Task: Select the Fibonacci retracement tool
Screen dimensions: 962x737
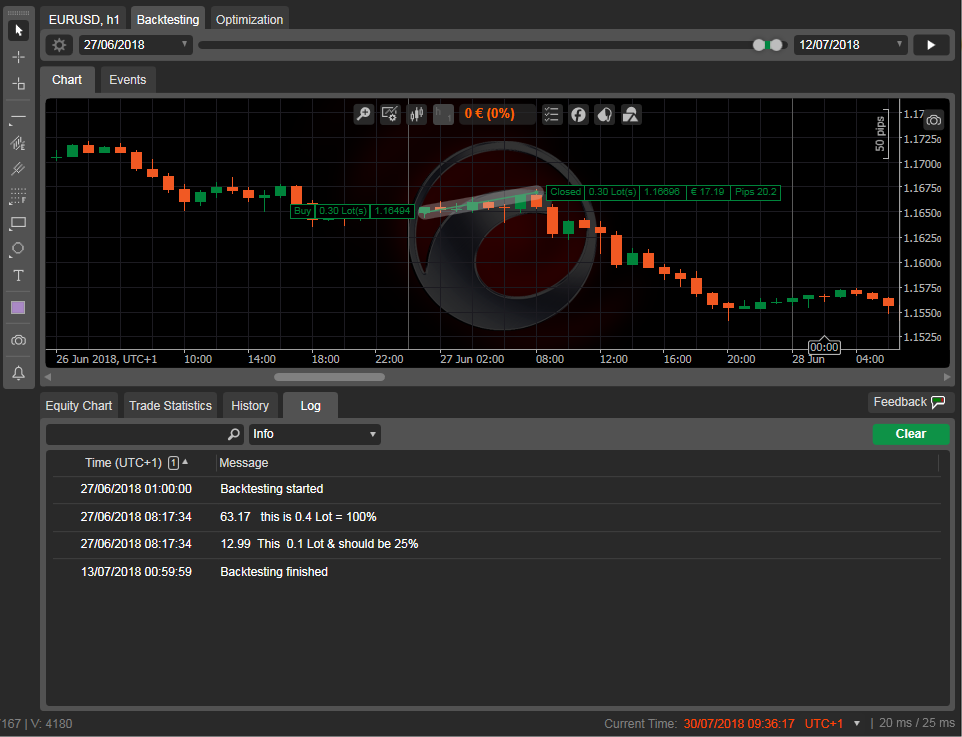Action: point(18,196)
